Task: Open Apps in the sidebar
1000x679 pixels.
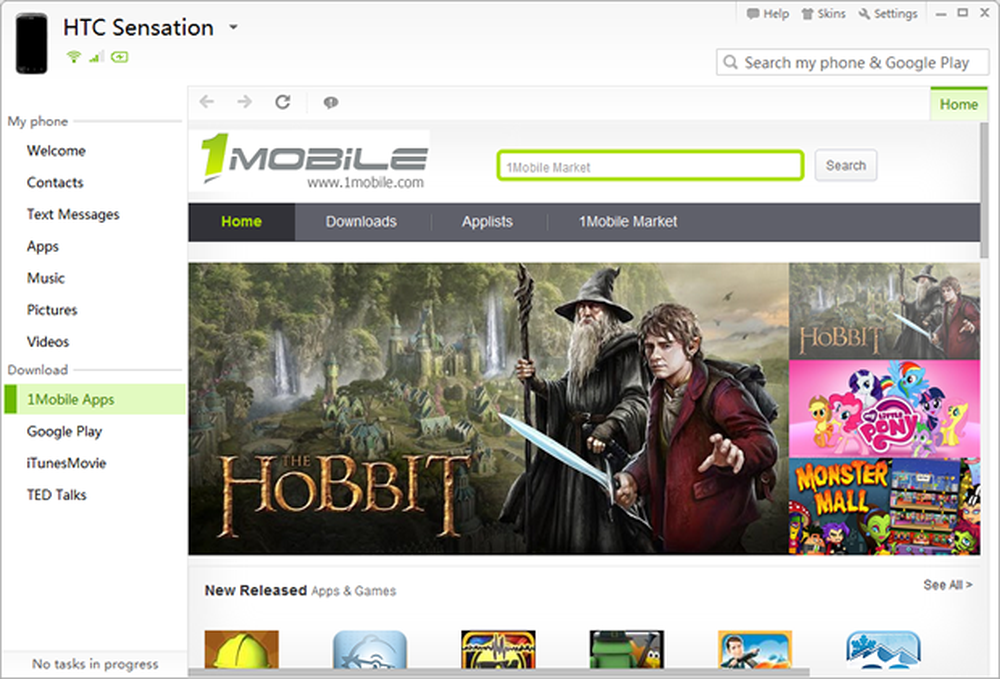Action: pyautogui.click(x=43, y=247)
